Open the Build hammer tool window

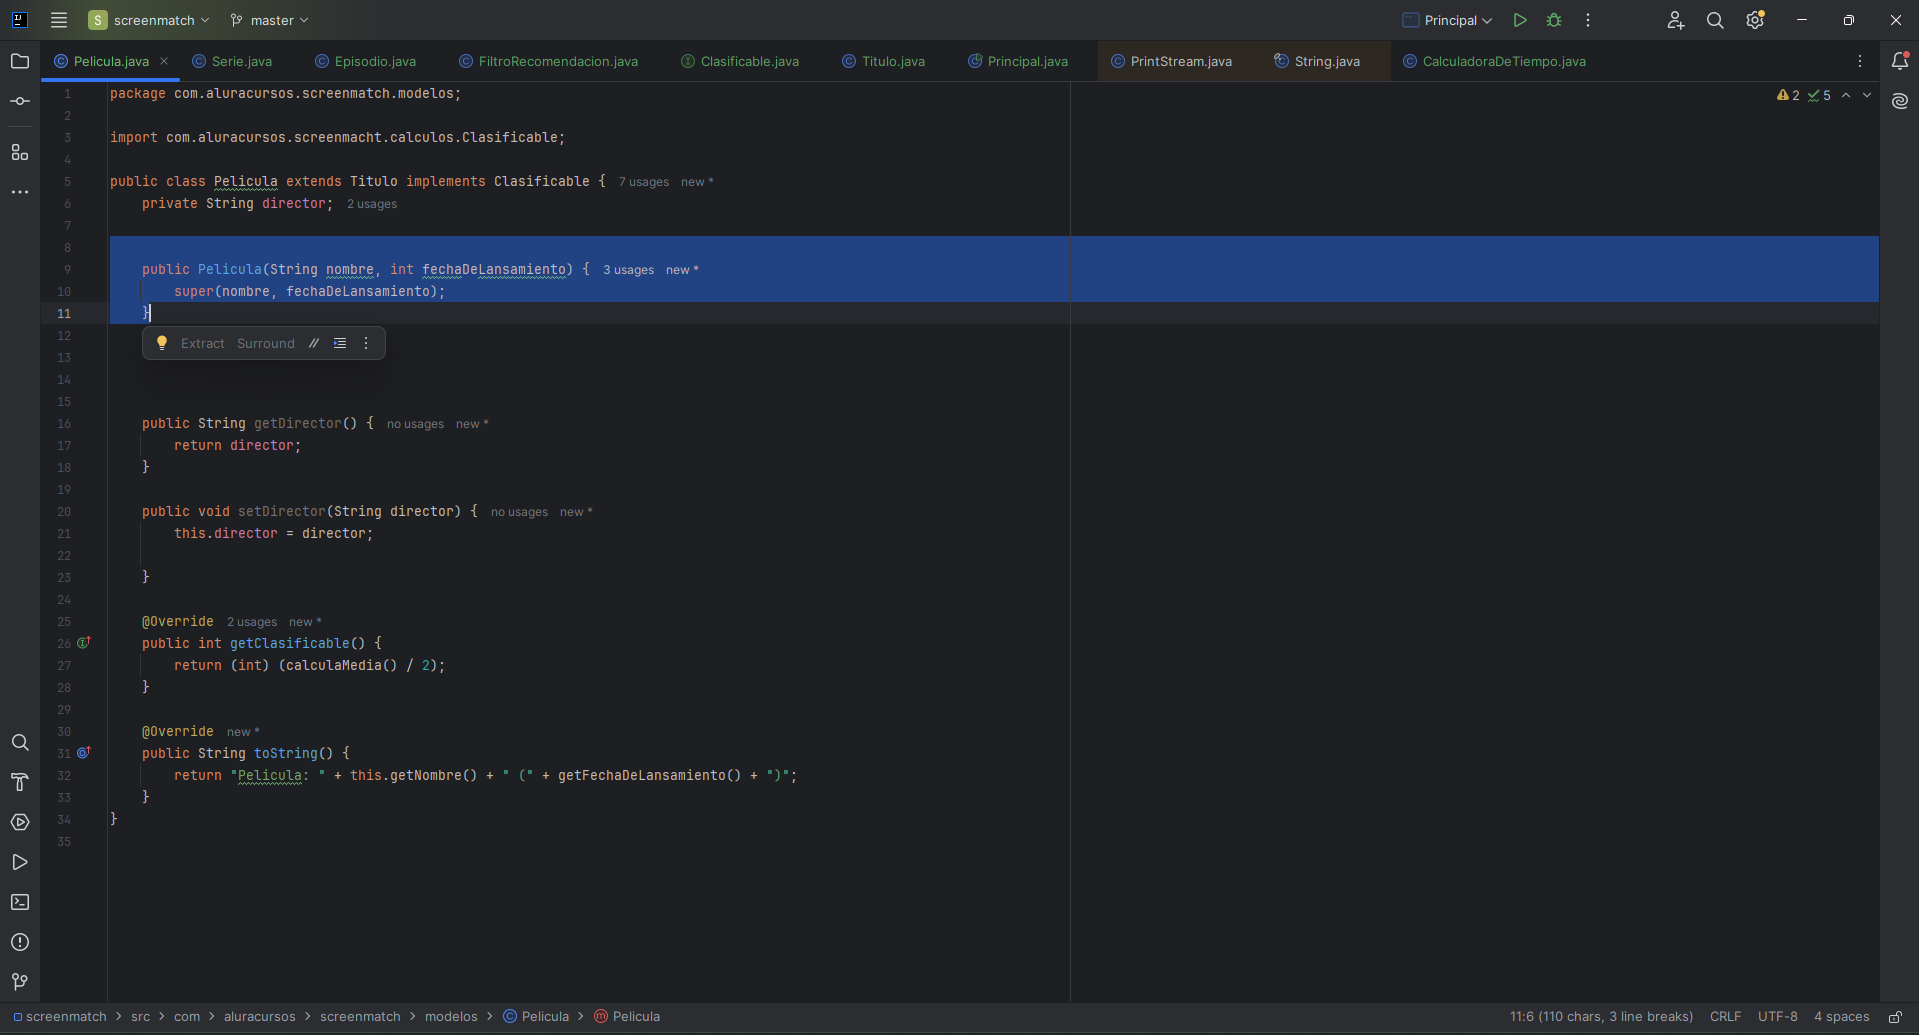pyautogui.click(x=20, y=782)
